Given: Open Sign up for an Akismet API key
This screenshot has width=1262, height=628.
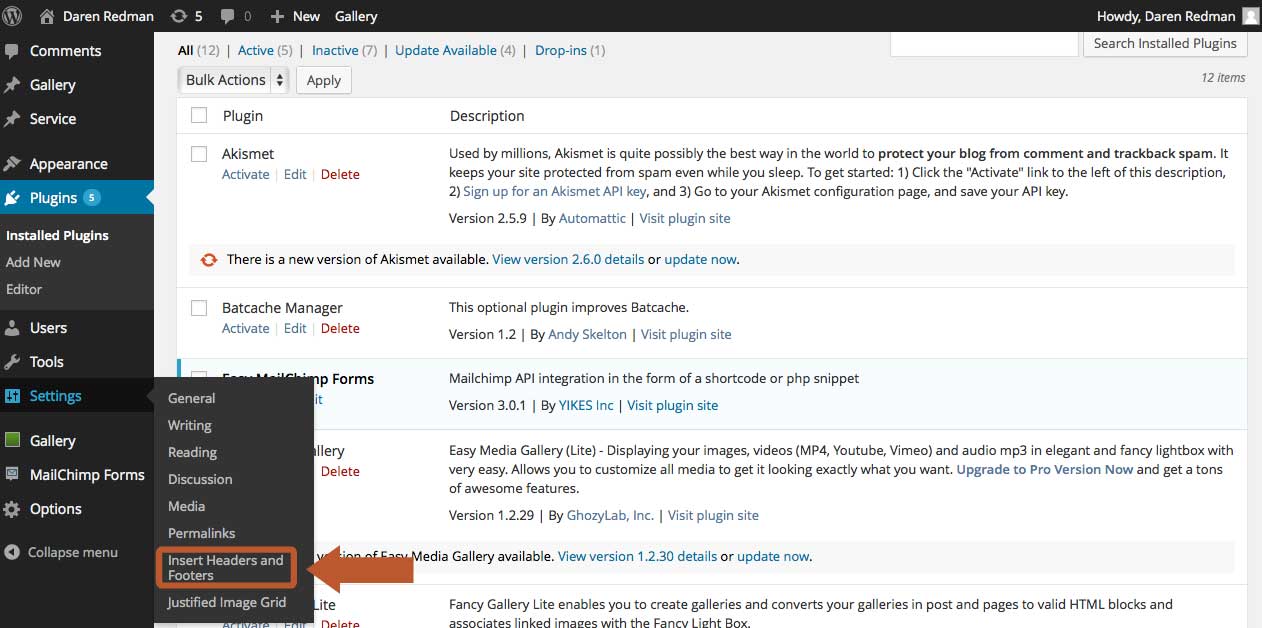Looking at the screenshot, I should point(556,190).
